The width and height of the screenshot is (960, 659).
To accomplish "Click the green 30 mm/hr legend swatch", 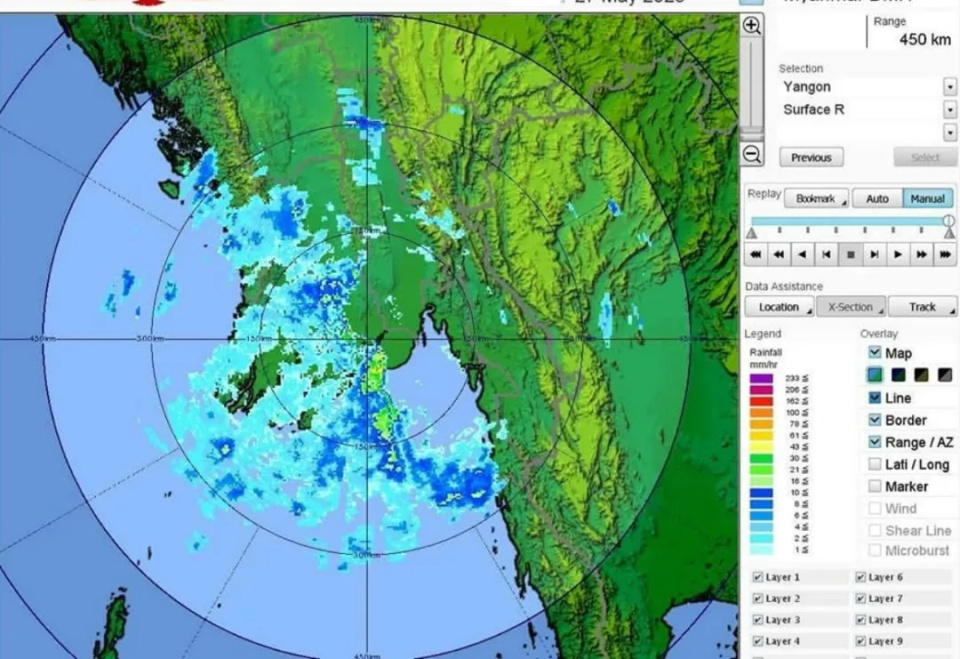I will (x=761, y=458).
